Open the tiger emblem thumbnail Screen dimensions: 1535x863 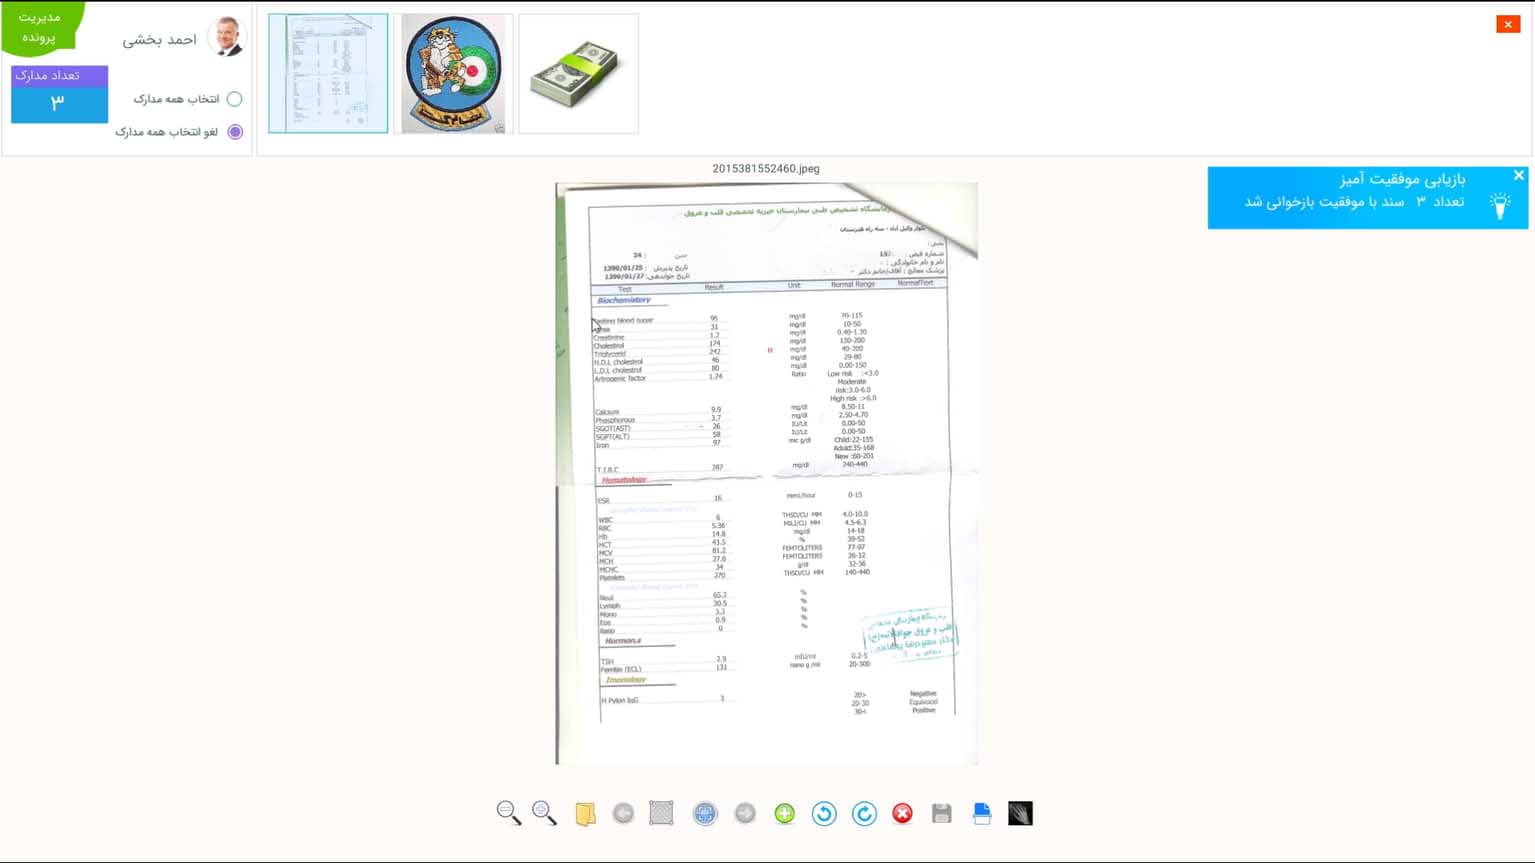(453, 74)
